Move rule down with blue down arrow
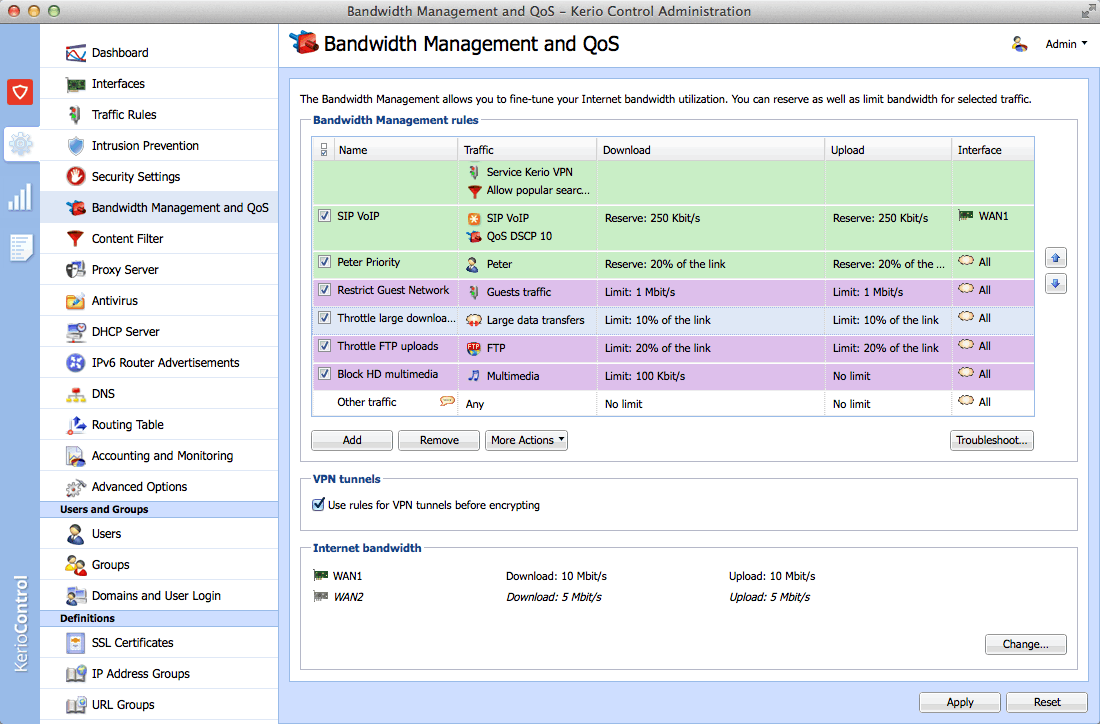 [1055, 284]
